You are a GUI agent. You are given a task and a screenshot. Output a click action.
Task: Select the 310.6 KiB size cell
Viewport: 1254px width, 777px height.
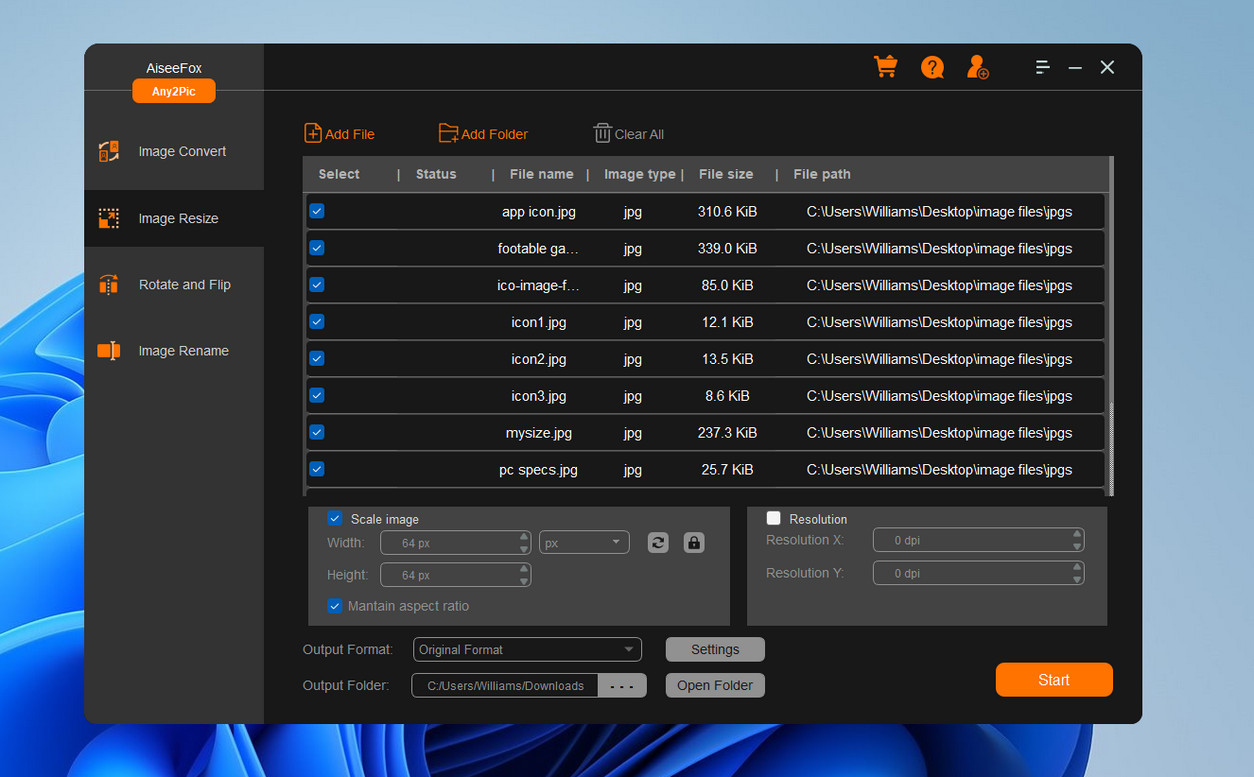pyautogui.click(x=727, y=212)
